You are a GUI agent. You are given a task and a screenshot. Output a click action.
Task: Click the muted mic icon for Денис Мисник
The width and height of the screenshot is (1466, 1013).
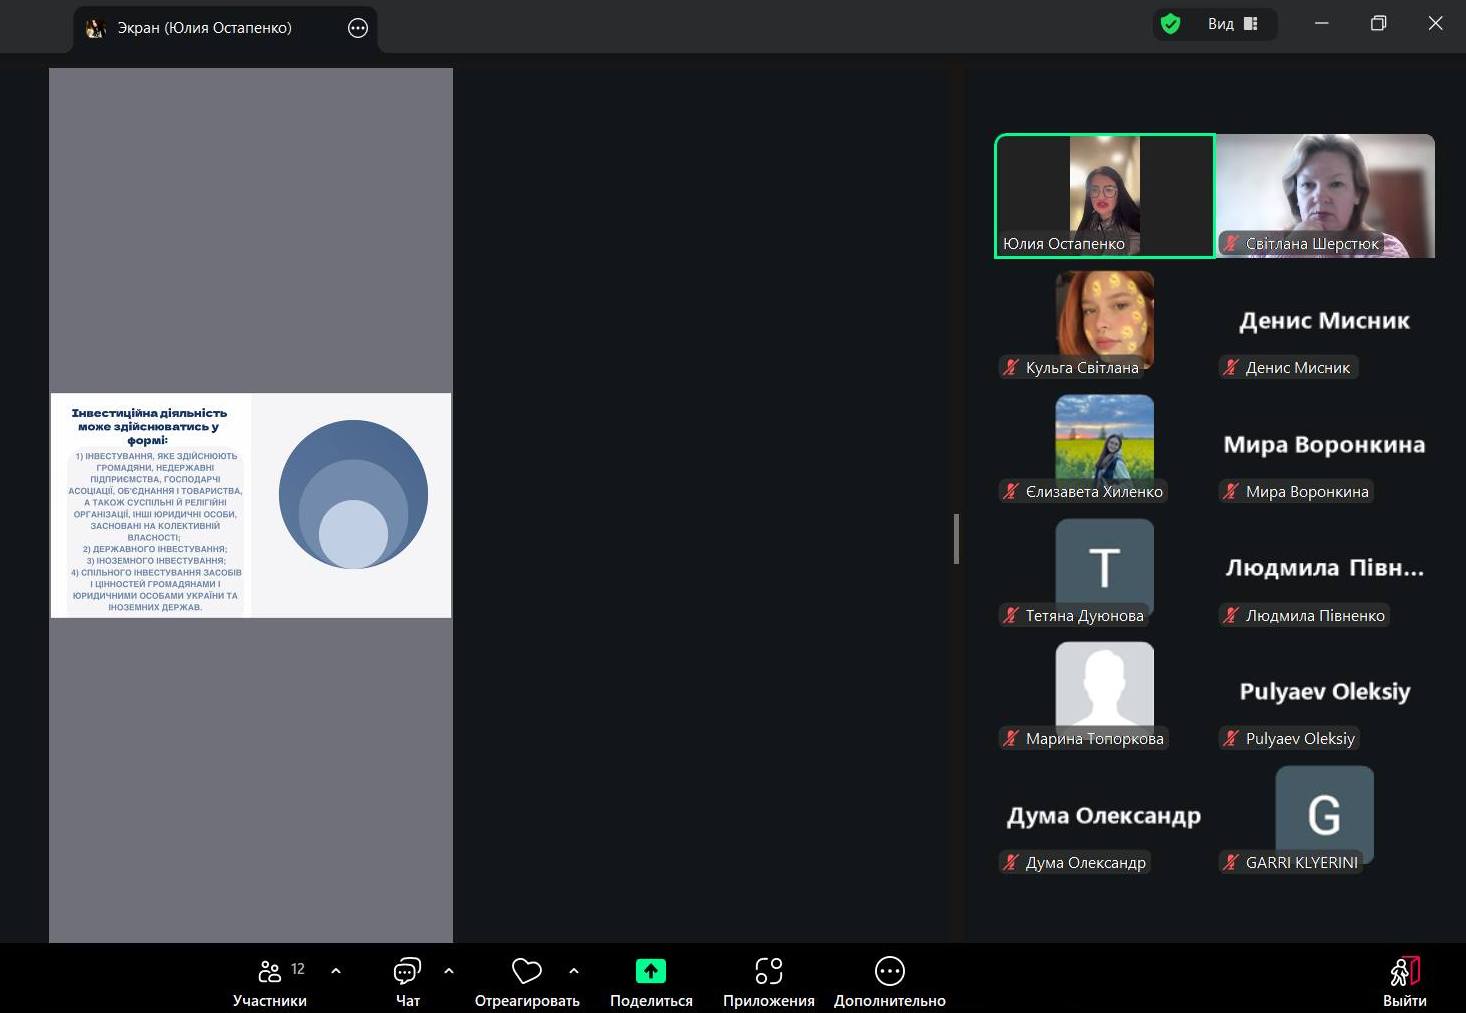(1232, 368)
